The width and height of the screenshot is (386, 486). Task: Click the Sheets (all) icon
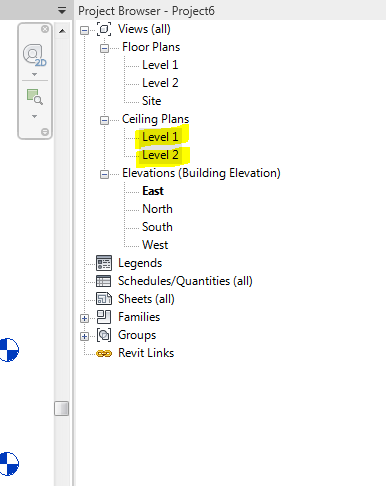point(104,299)
